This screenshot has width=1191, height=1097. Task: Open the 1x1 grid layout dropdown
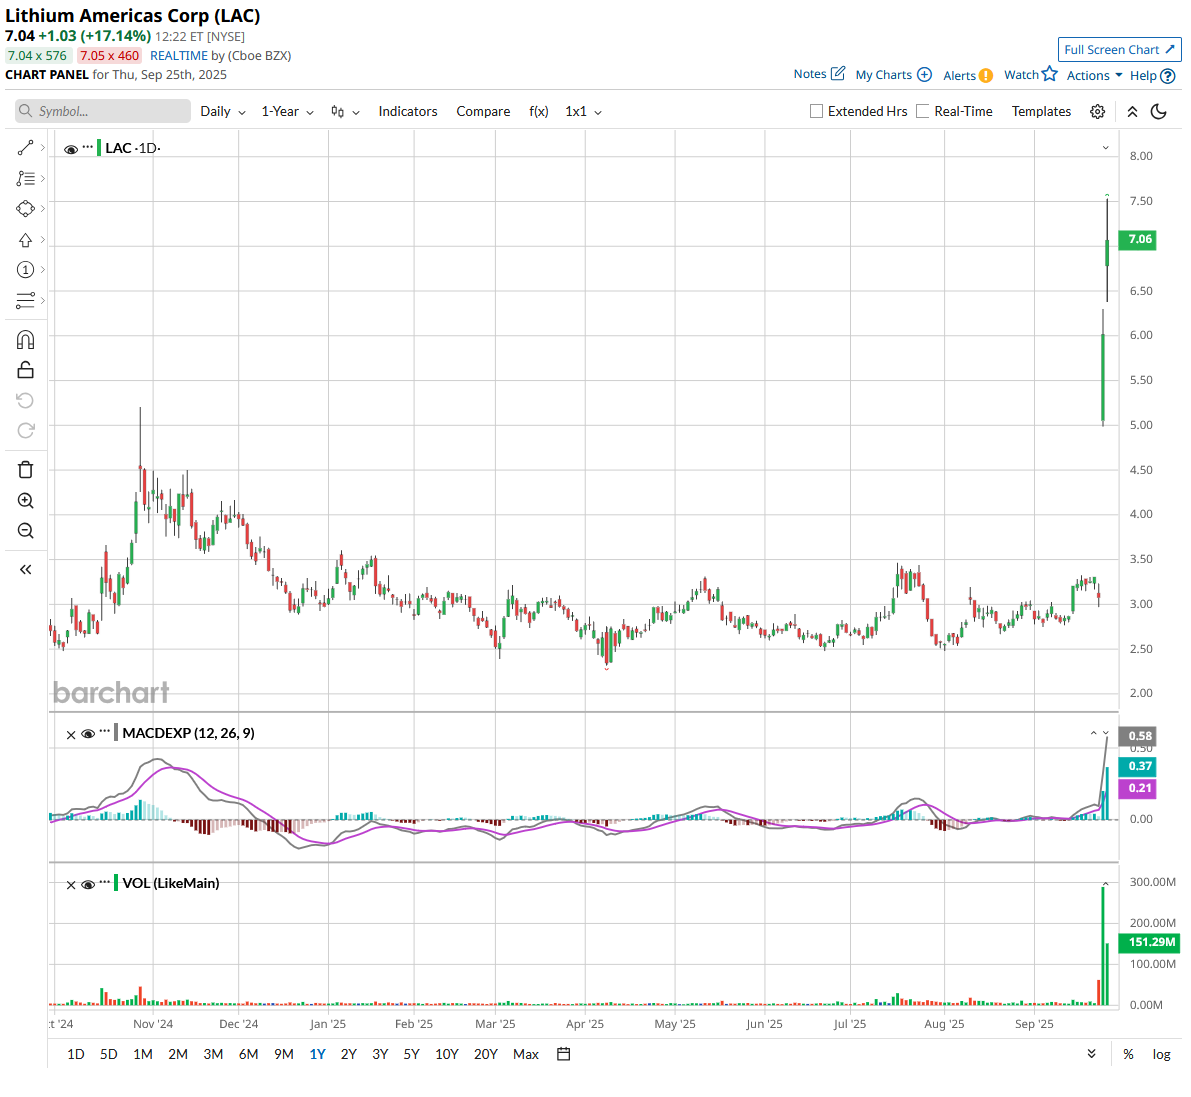pos(583,112)
